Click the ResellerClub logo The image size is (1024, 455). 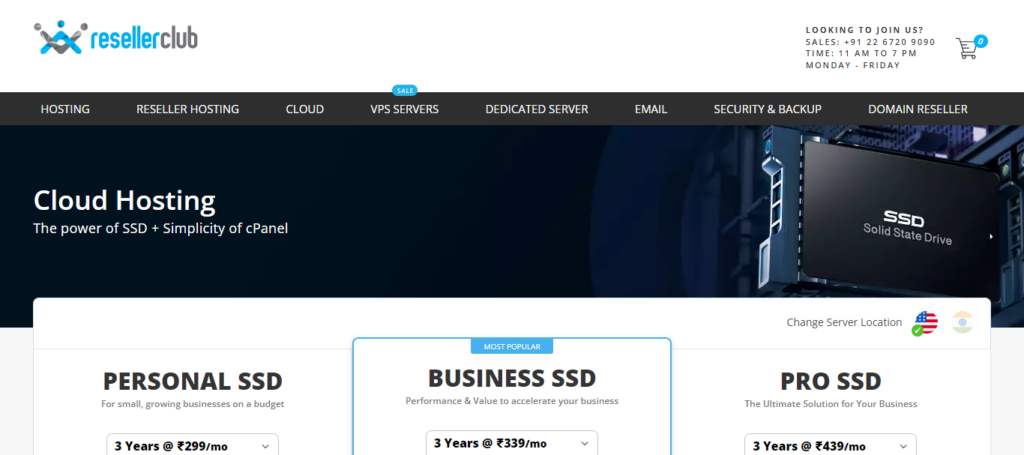tap(115, 38)
